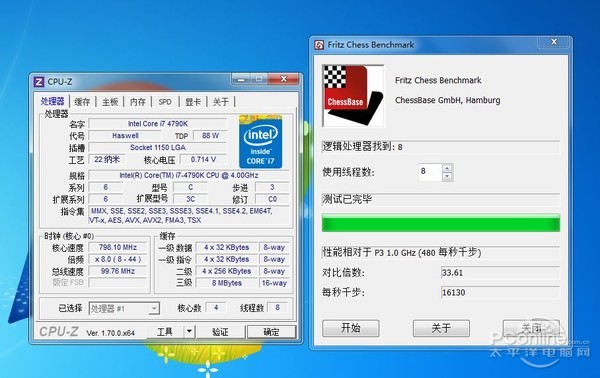
Task: Increase thread count with up stepper arrow
Action: (447, 168)
